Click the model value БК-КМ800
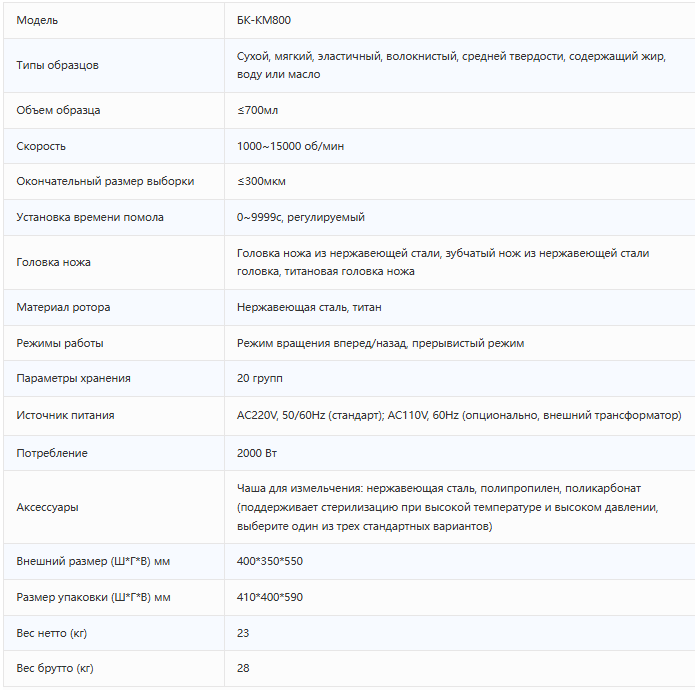 pyautogui.click(x=264, y=20)
